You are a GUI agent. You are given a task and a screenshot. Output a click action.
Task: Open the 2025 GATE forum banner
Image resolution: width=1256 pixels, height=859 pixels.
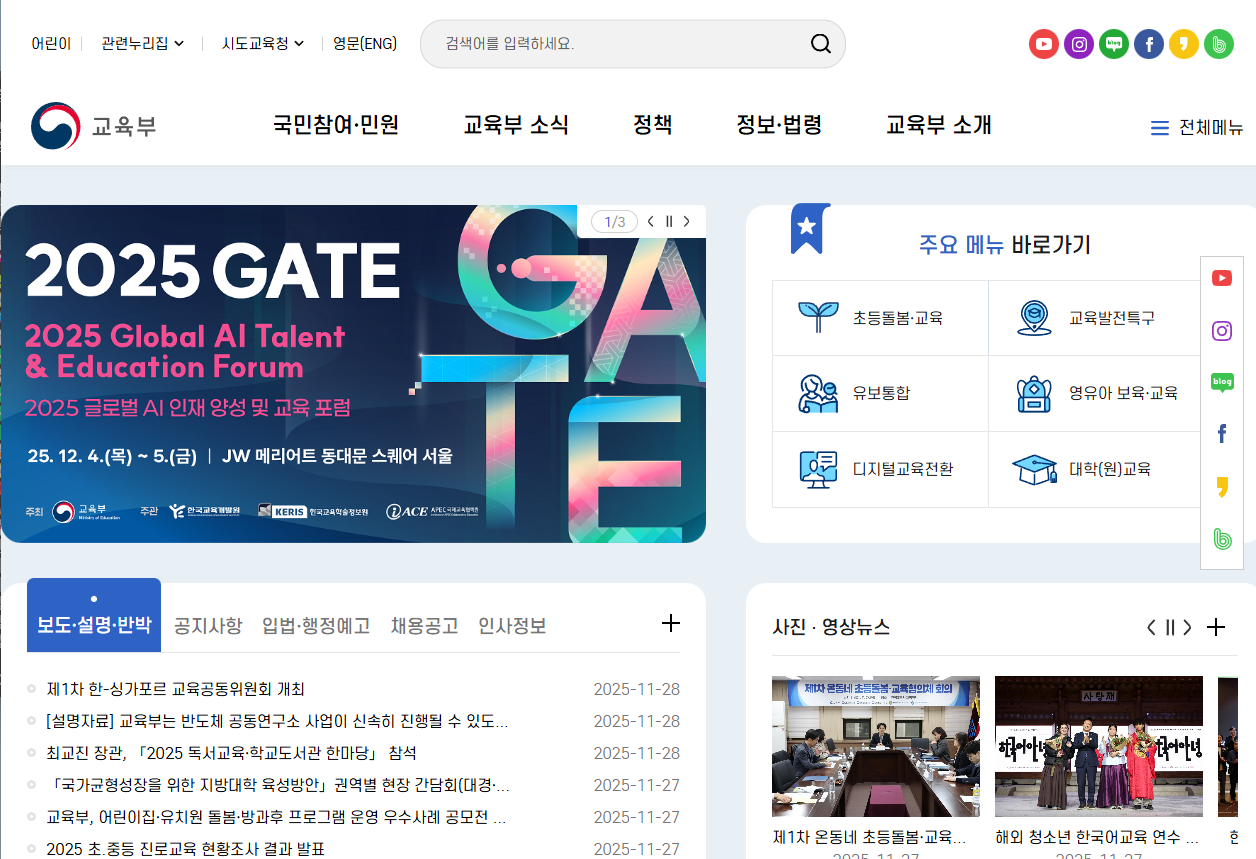(x=353, y=374)
